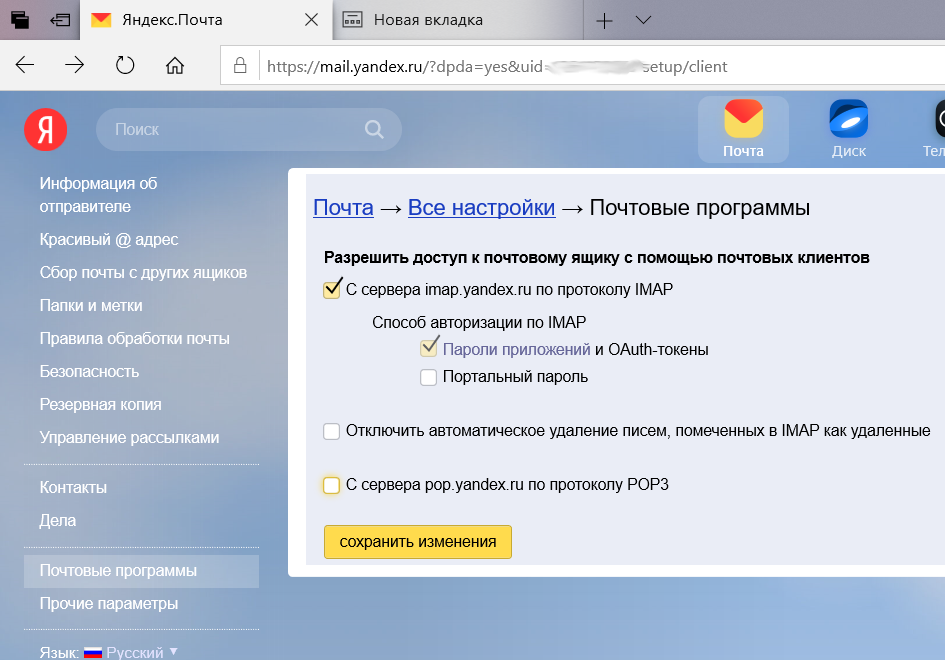Enable the pop.yandex.ru POP3 checkbox
The image size is (945, 660).
331,485
